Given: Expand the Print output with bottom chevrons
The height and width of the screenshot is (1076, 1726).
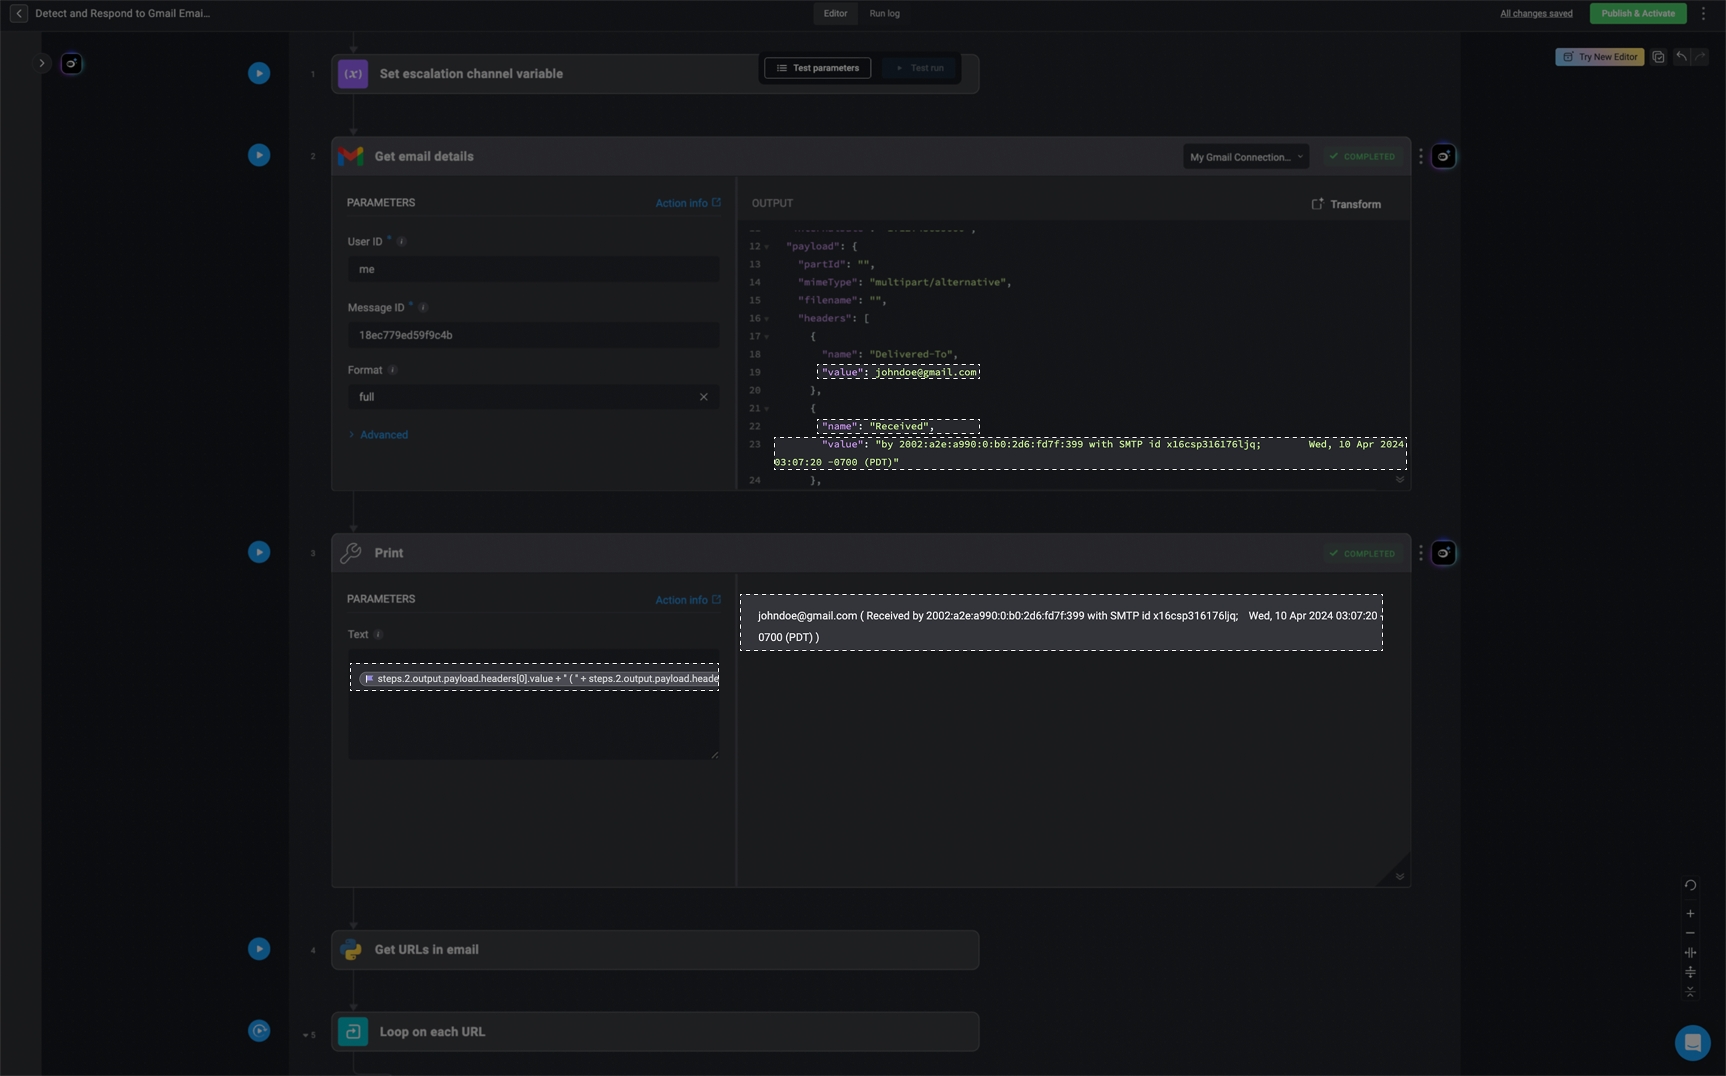Looking at the screenshot, I should click(x=1400, y=877).
